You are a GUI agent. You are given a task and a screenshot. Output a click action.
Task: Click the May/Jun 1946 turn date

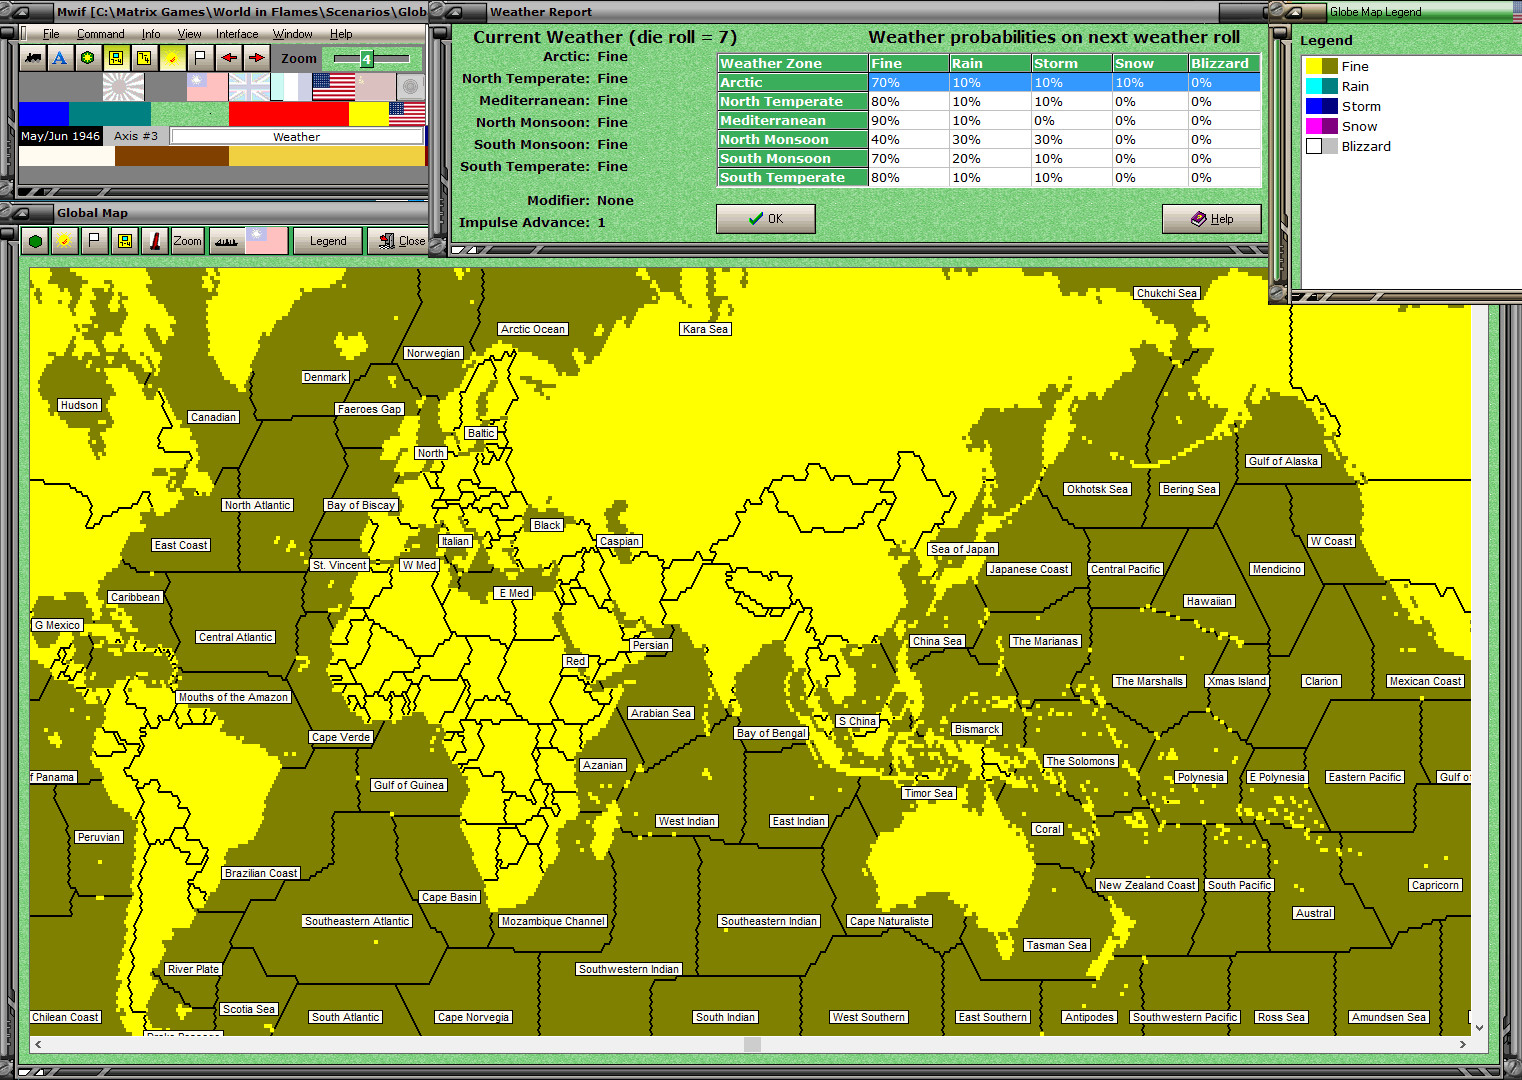tap(61, 136)
